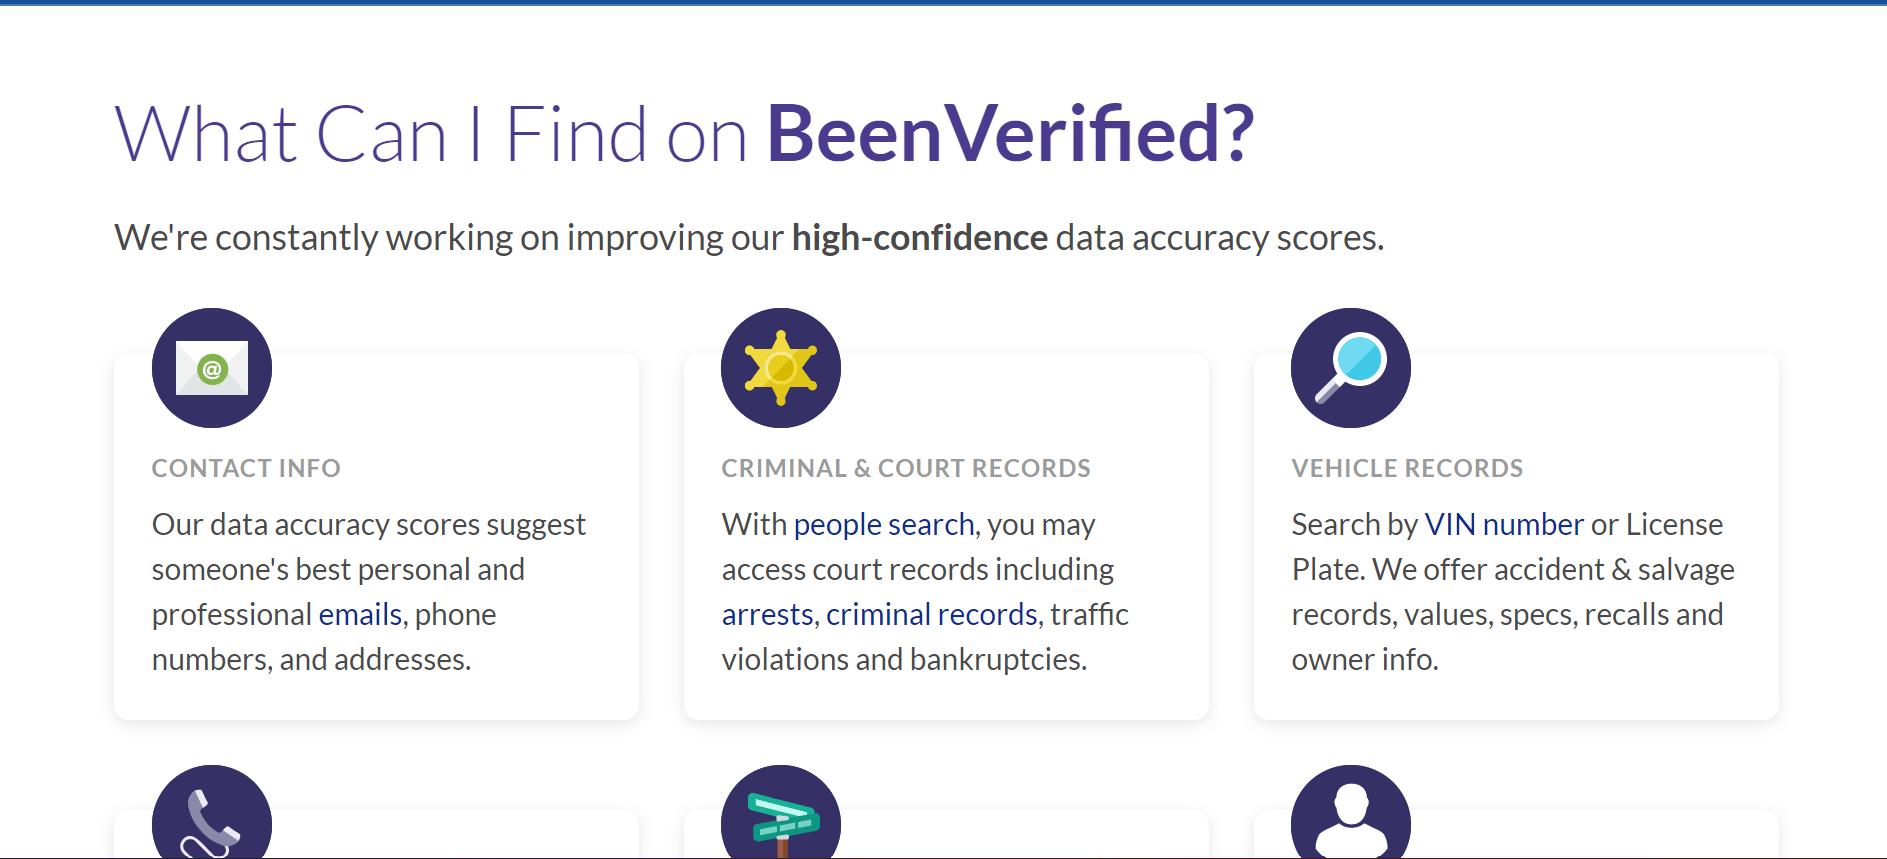Visit the "criminal records" link
Image resolution: width=1887 pixels, height=859 pixels.
[932, 614]
